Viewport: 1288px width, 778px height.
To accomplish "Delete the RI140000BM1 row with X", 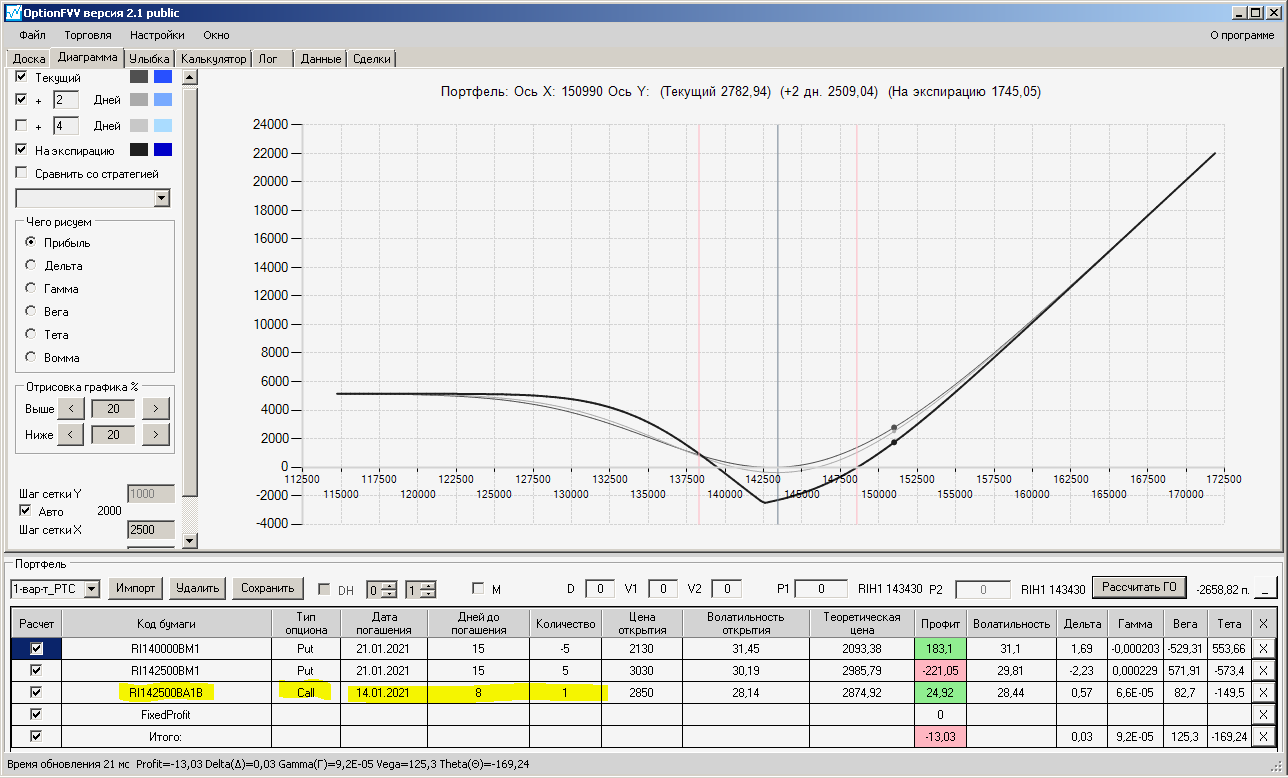I will [x=1263, y=648].
